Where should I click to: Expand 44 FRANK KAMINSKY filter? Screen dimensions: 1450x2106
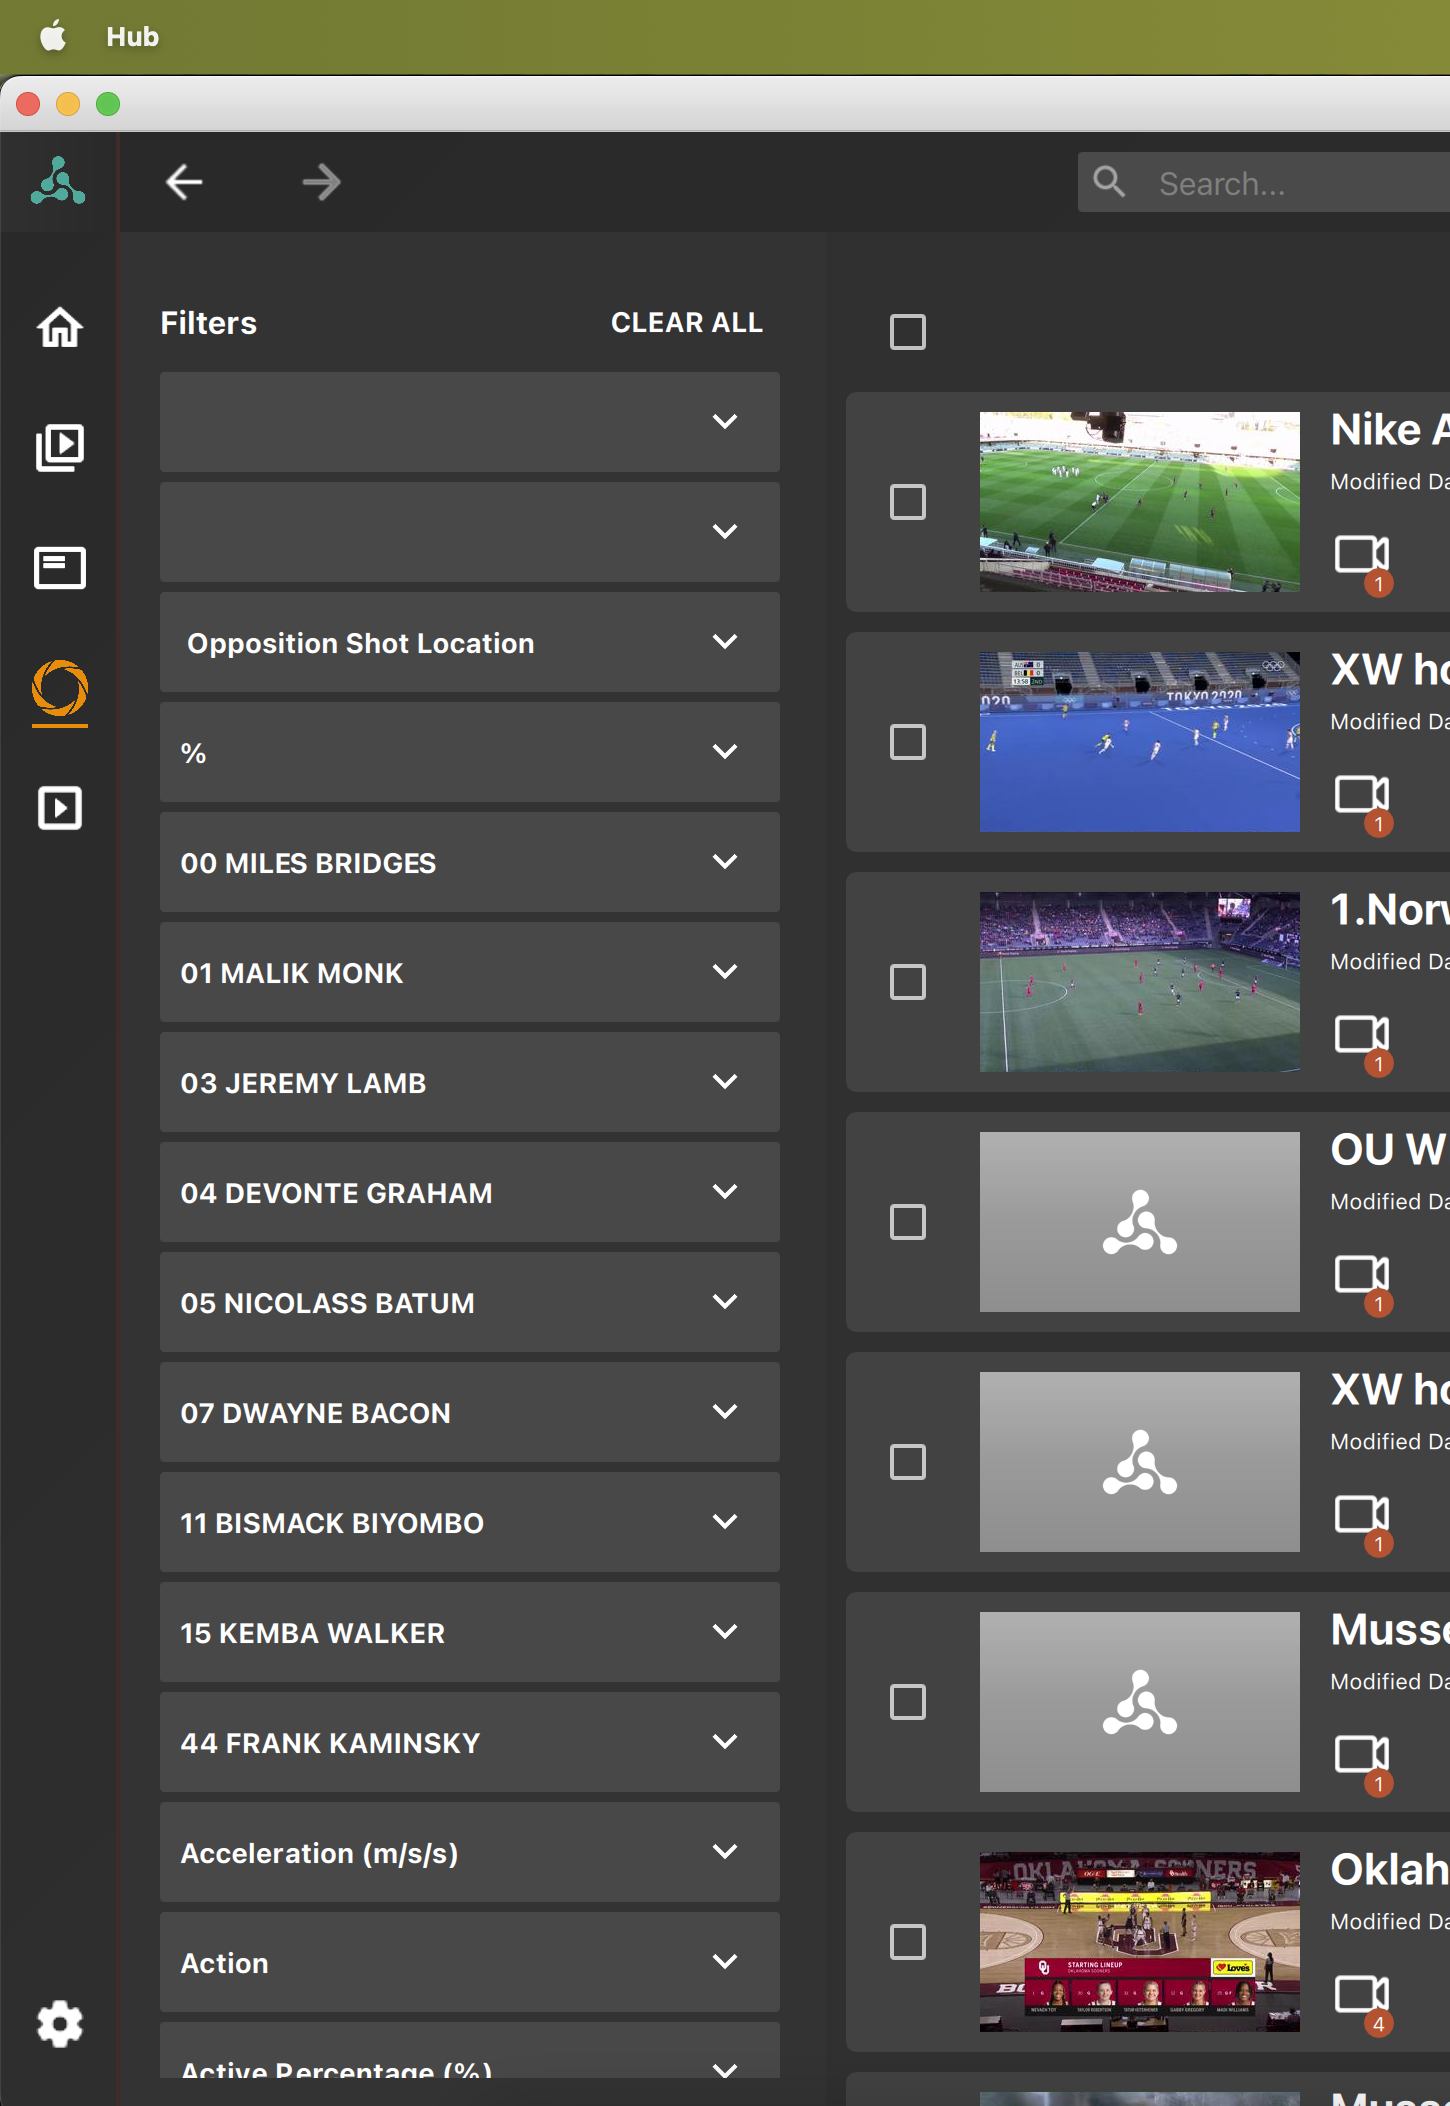pyautogui.click(x=470, y=1742)
